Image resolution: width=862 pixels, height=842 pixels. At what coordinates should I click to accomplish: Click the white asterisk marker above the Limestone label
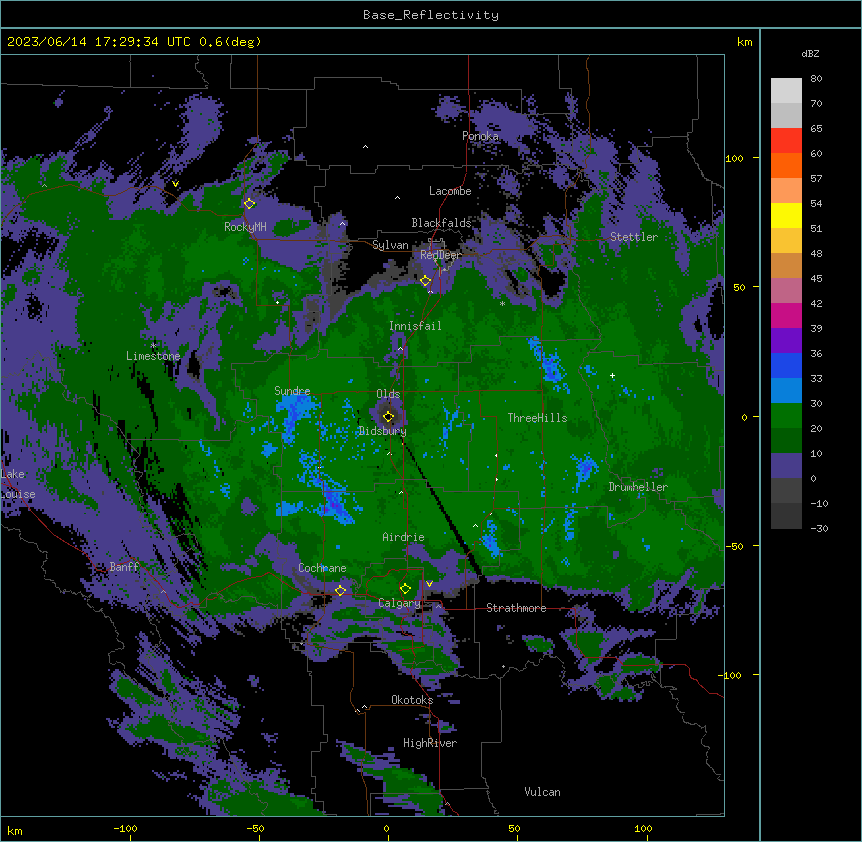[153, 345]
